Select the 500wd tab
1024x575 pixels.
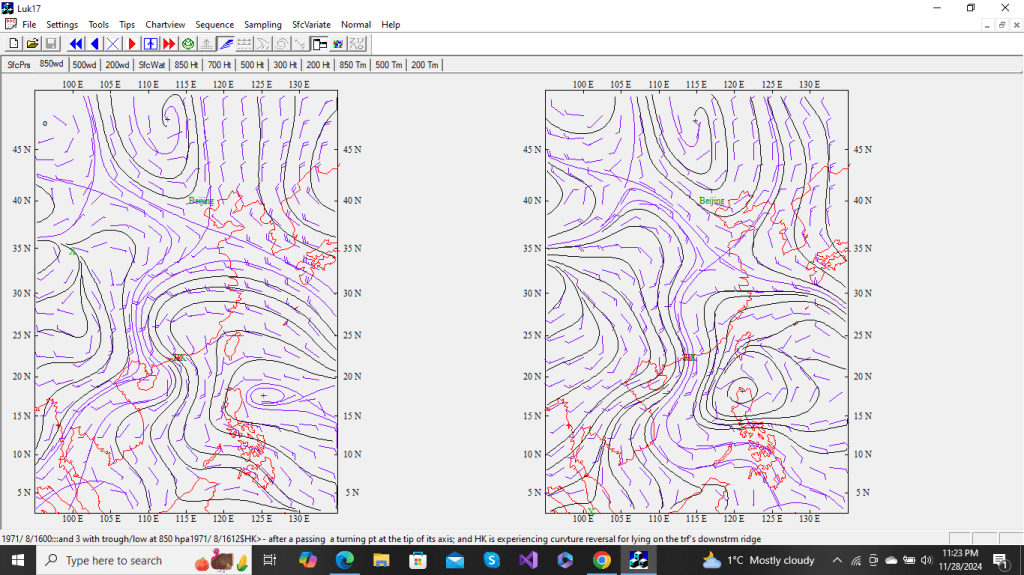point(85,65)
